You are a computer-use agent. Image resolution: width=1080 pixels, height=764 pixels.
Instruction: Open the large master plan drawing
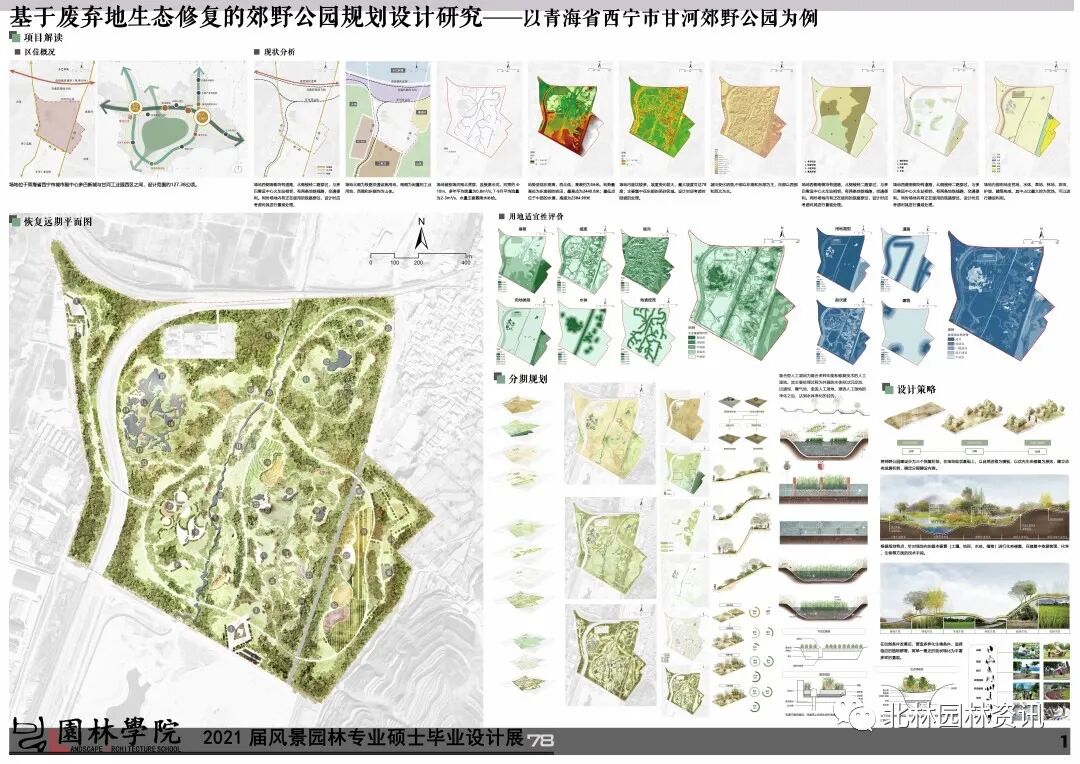point(247,468)
